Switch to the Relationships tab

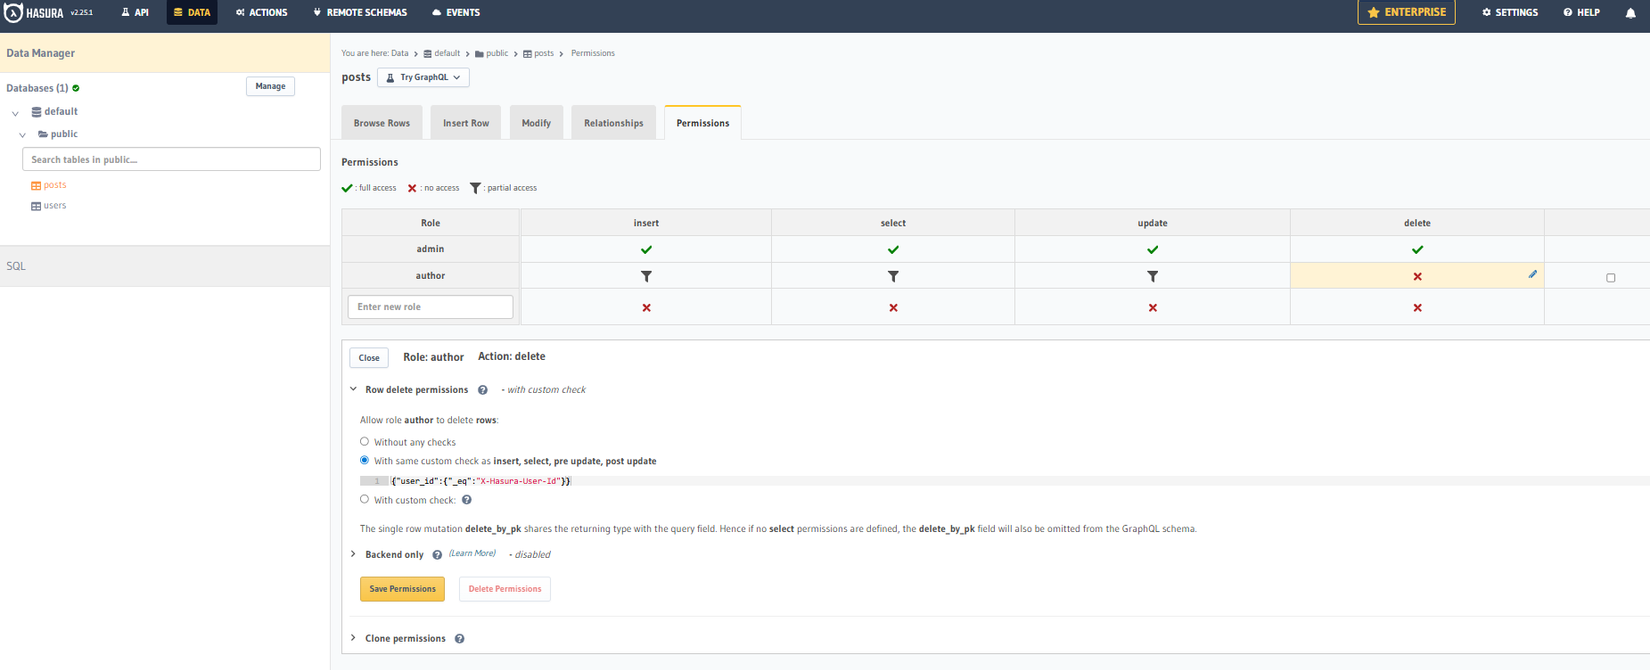[x=613, y=123]
